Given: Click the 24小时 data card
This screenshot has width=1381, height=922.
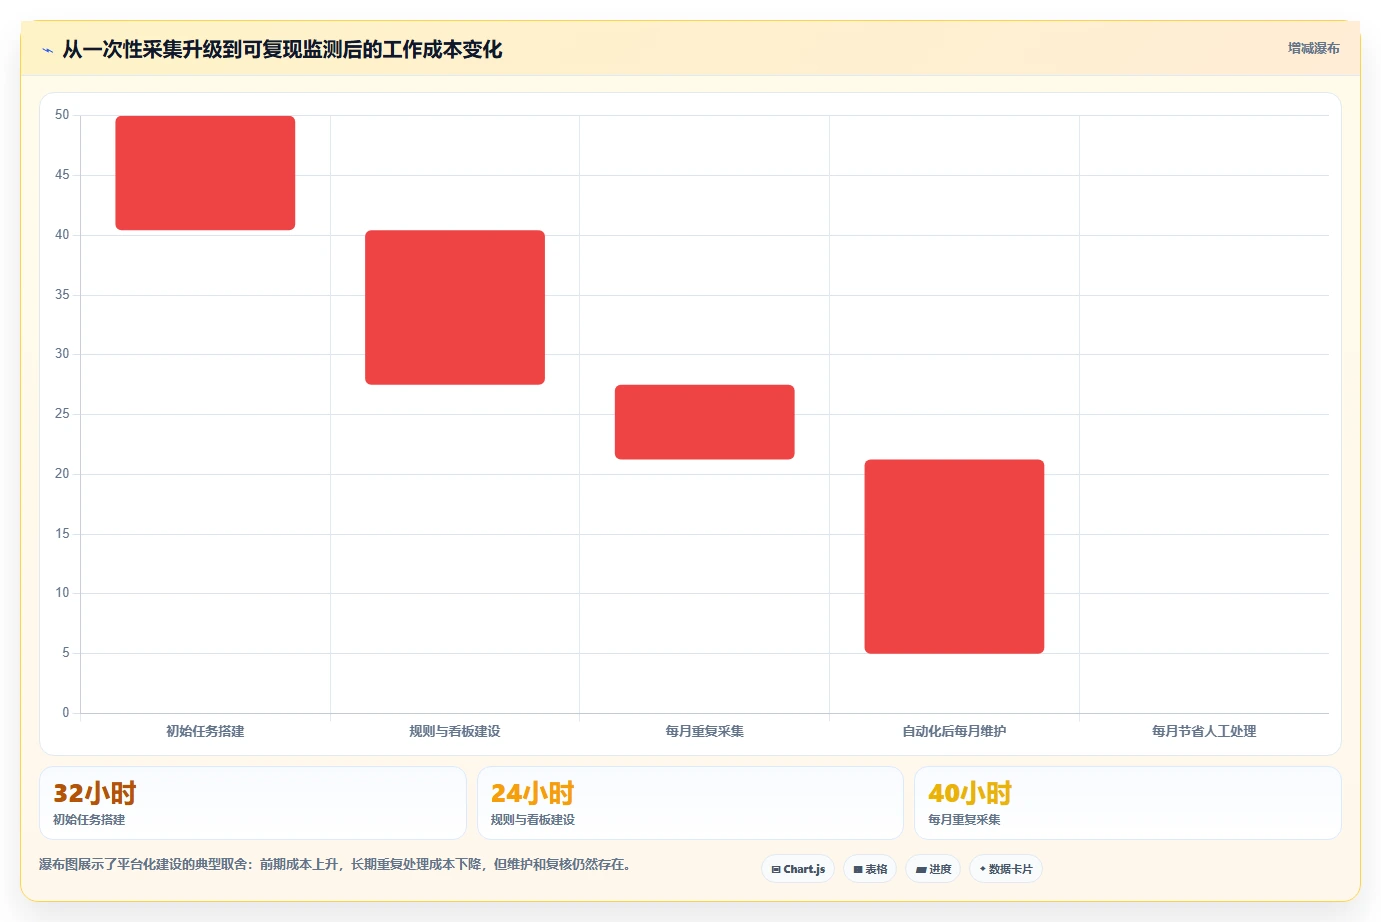Looking at the screenshot, I should pyautogui.click(x=690, y=803).
